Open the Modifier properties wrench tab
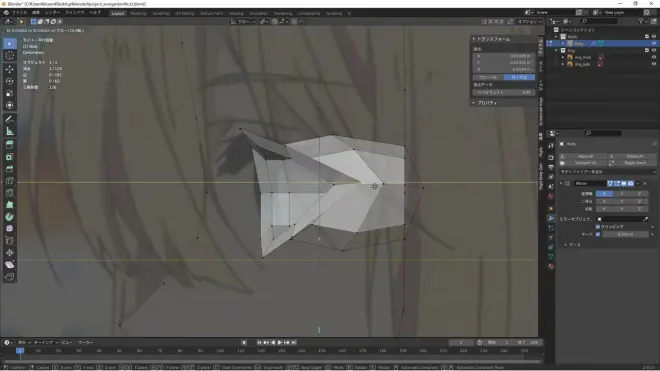This screenshot has width=660, height=371. (551, 218)
